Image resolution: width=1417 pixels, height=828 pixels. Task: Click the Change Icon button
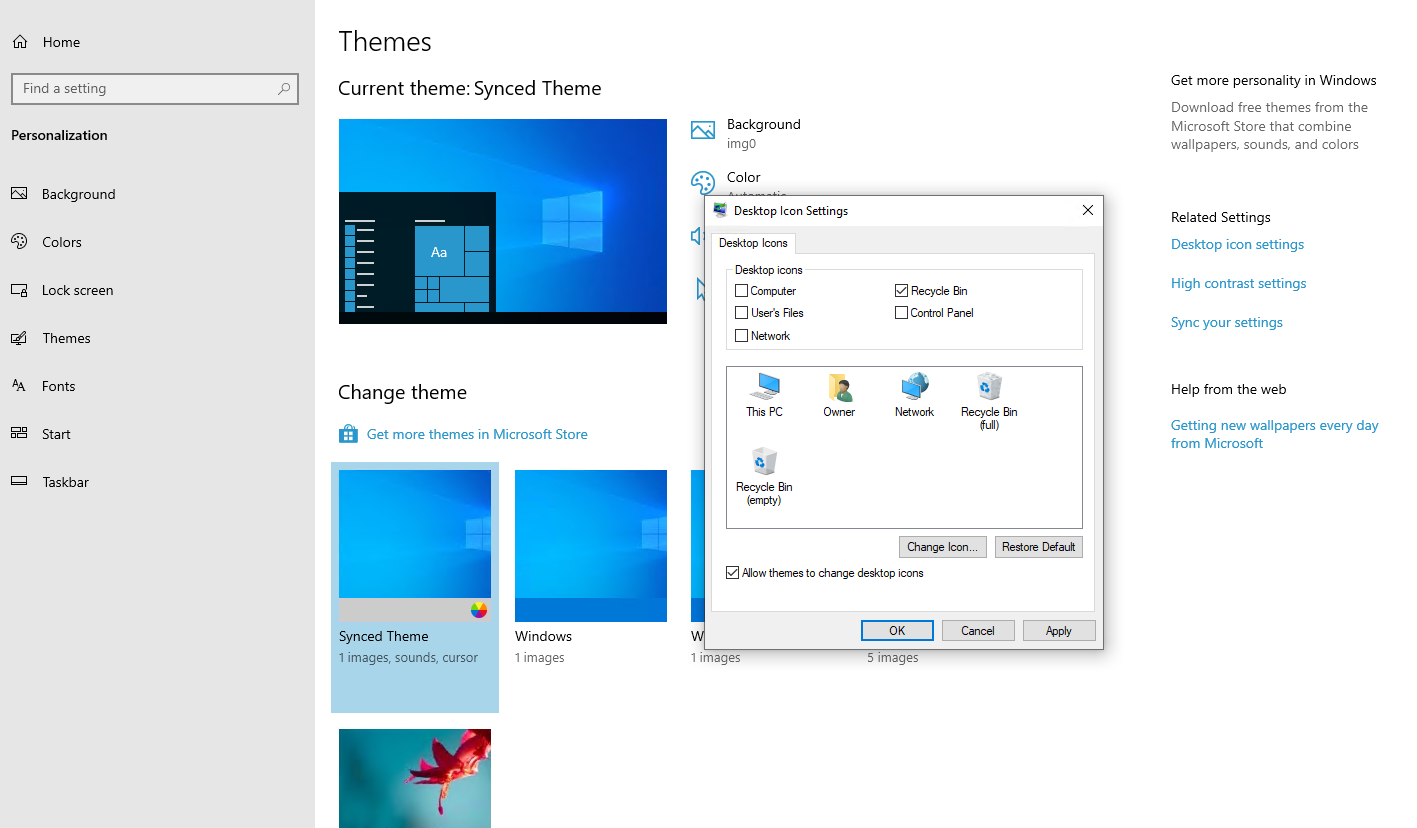(942, 546)
